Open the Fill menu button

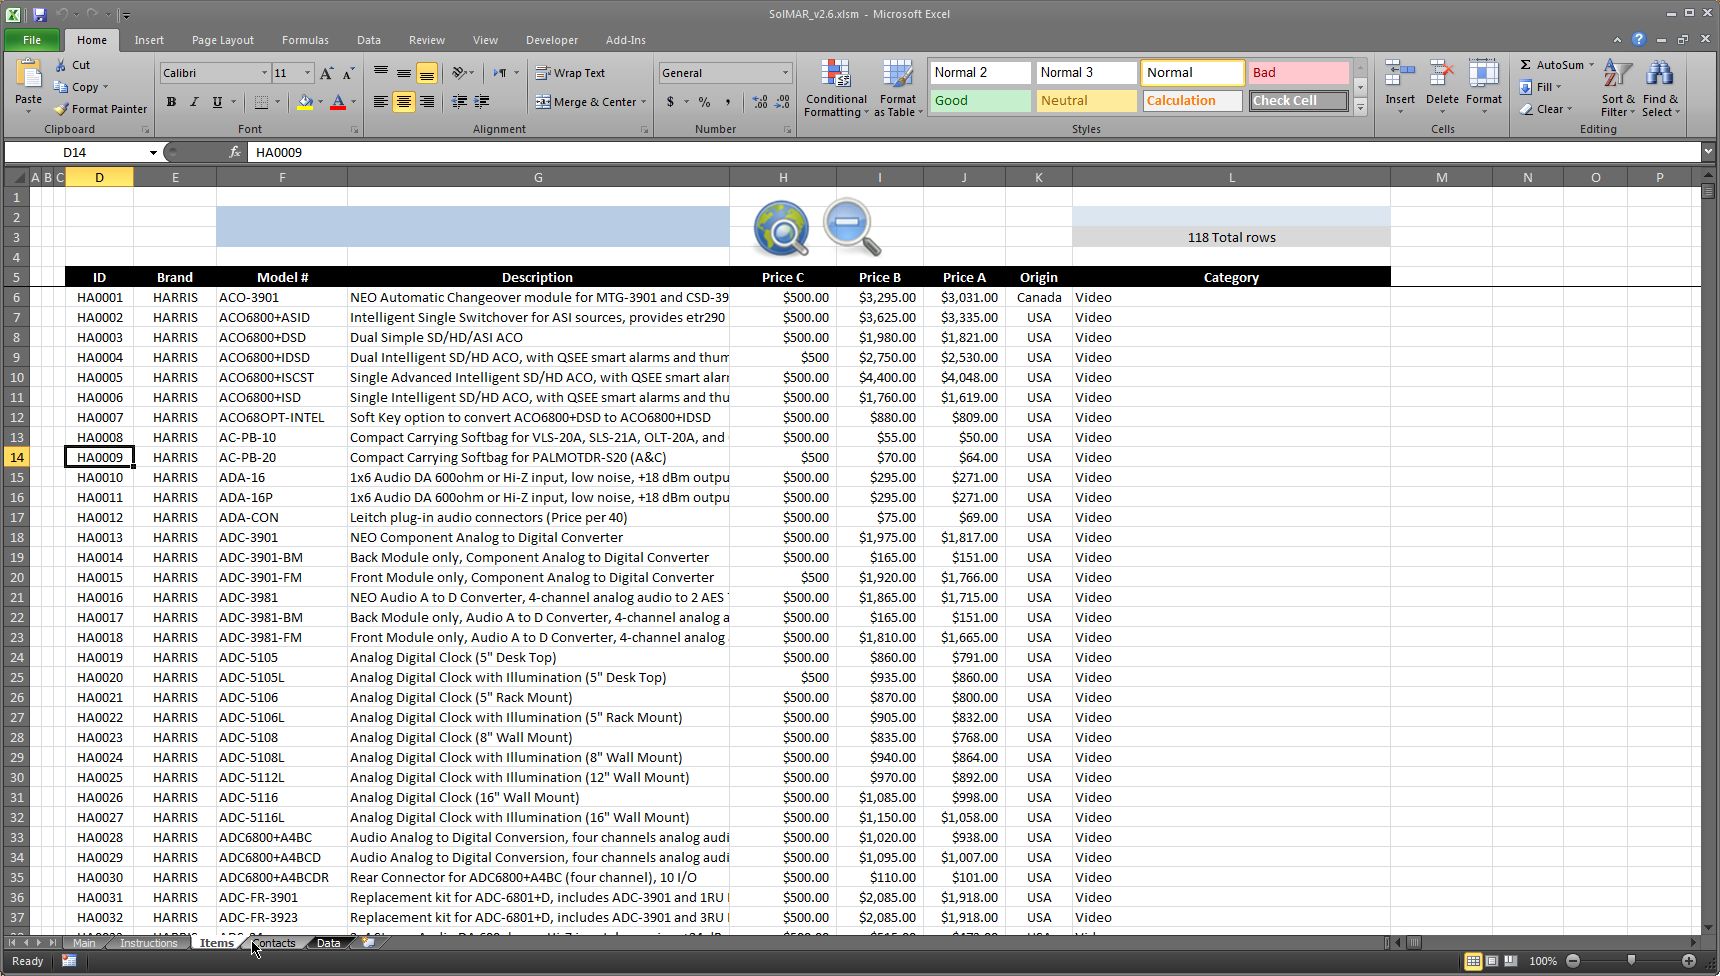point(1541,87)
